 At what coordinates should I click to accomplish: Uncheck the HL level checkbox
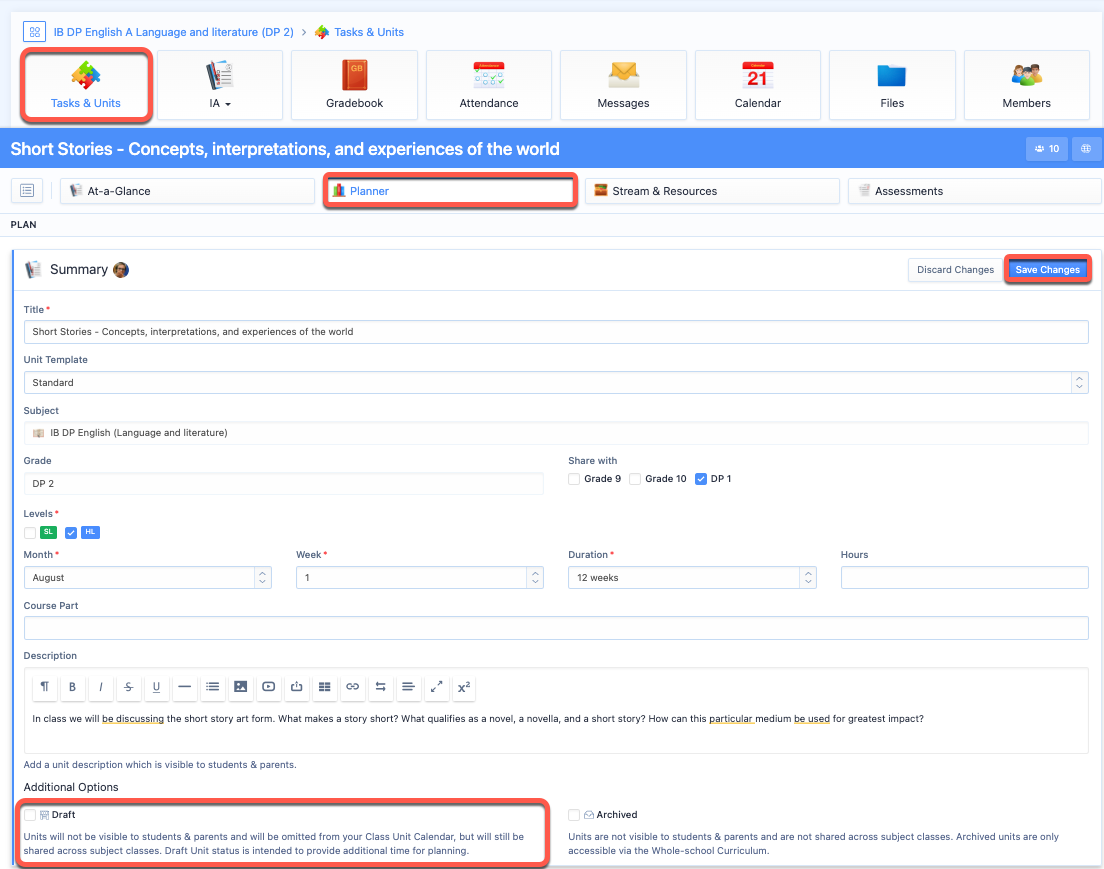tap(71, 533)
